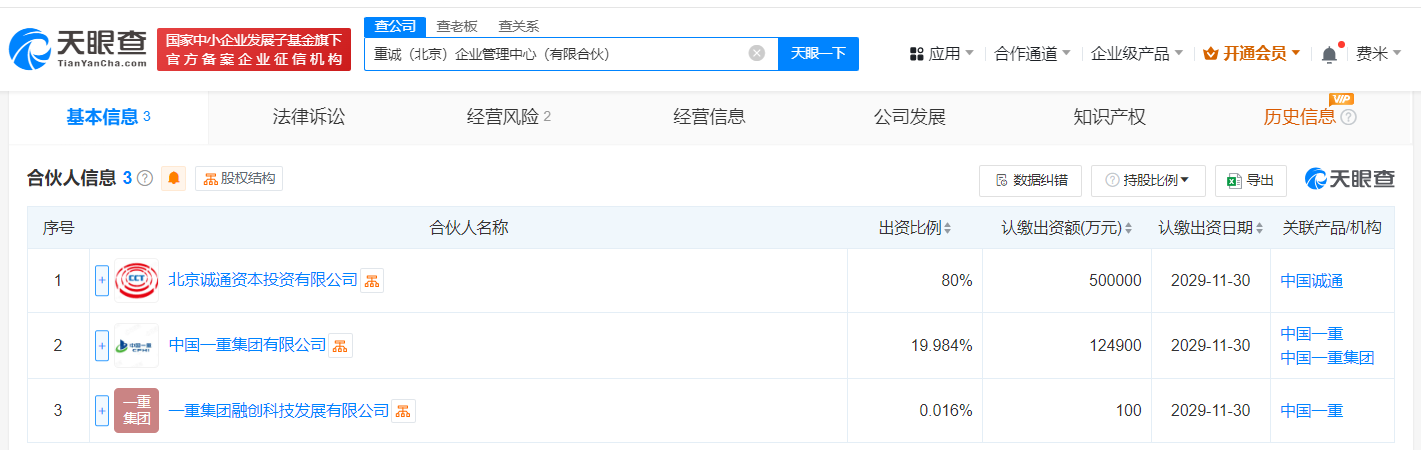
Task: Open equity structure icon for 北京诚通资本投资有限公司
Action: tap(372, 281)
